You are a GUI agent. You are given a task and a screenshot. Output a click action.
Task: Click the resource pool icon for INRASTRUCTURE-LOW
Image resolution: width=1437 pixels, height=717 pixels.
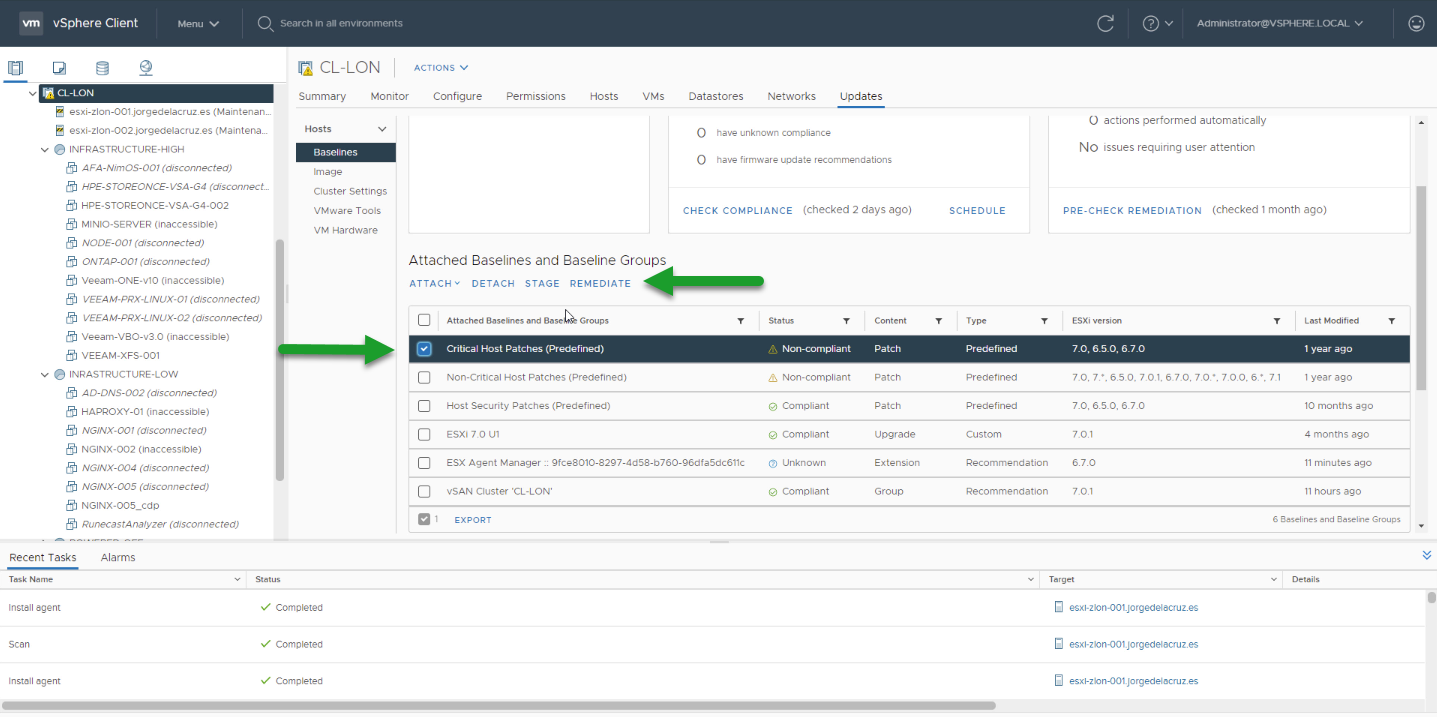(x=60, y=374)
